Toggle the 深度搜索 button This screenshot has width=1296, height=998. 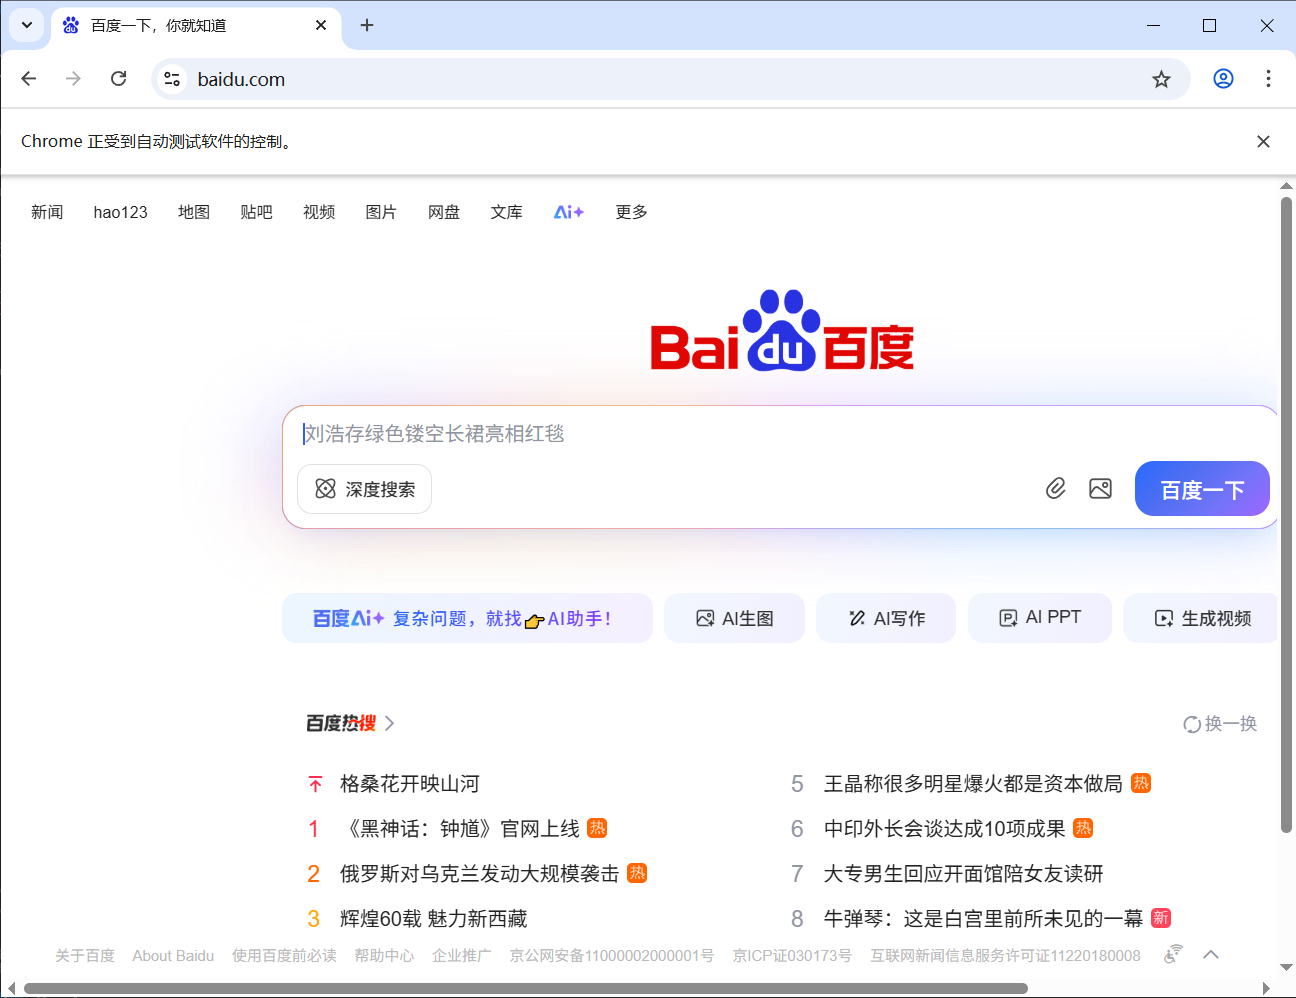pyautogui.click(x=364, y=489)
